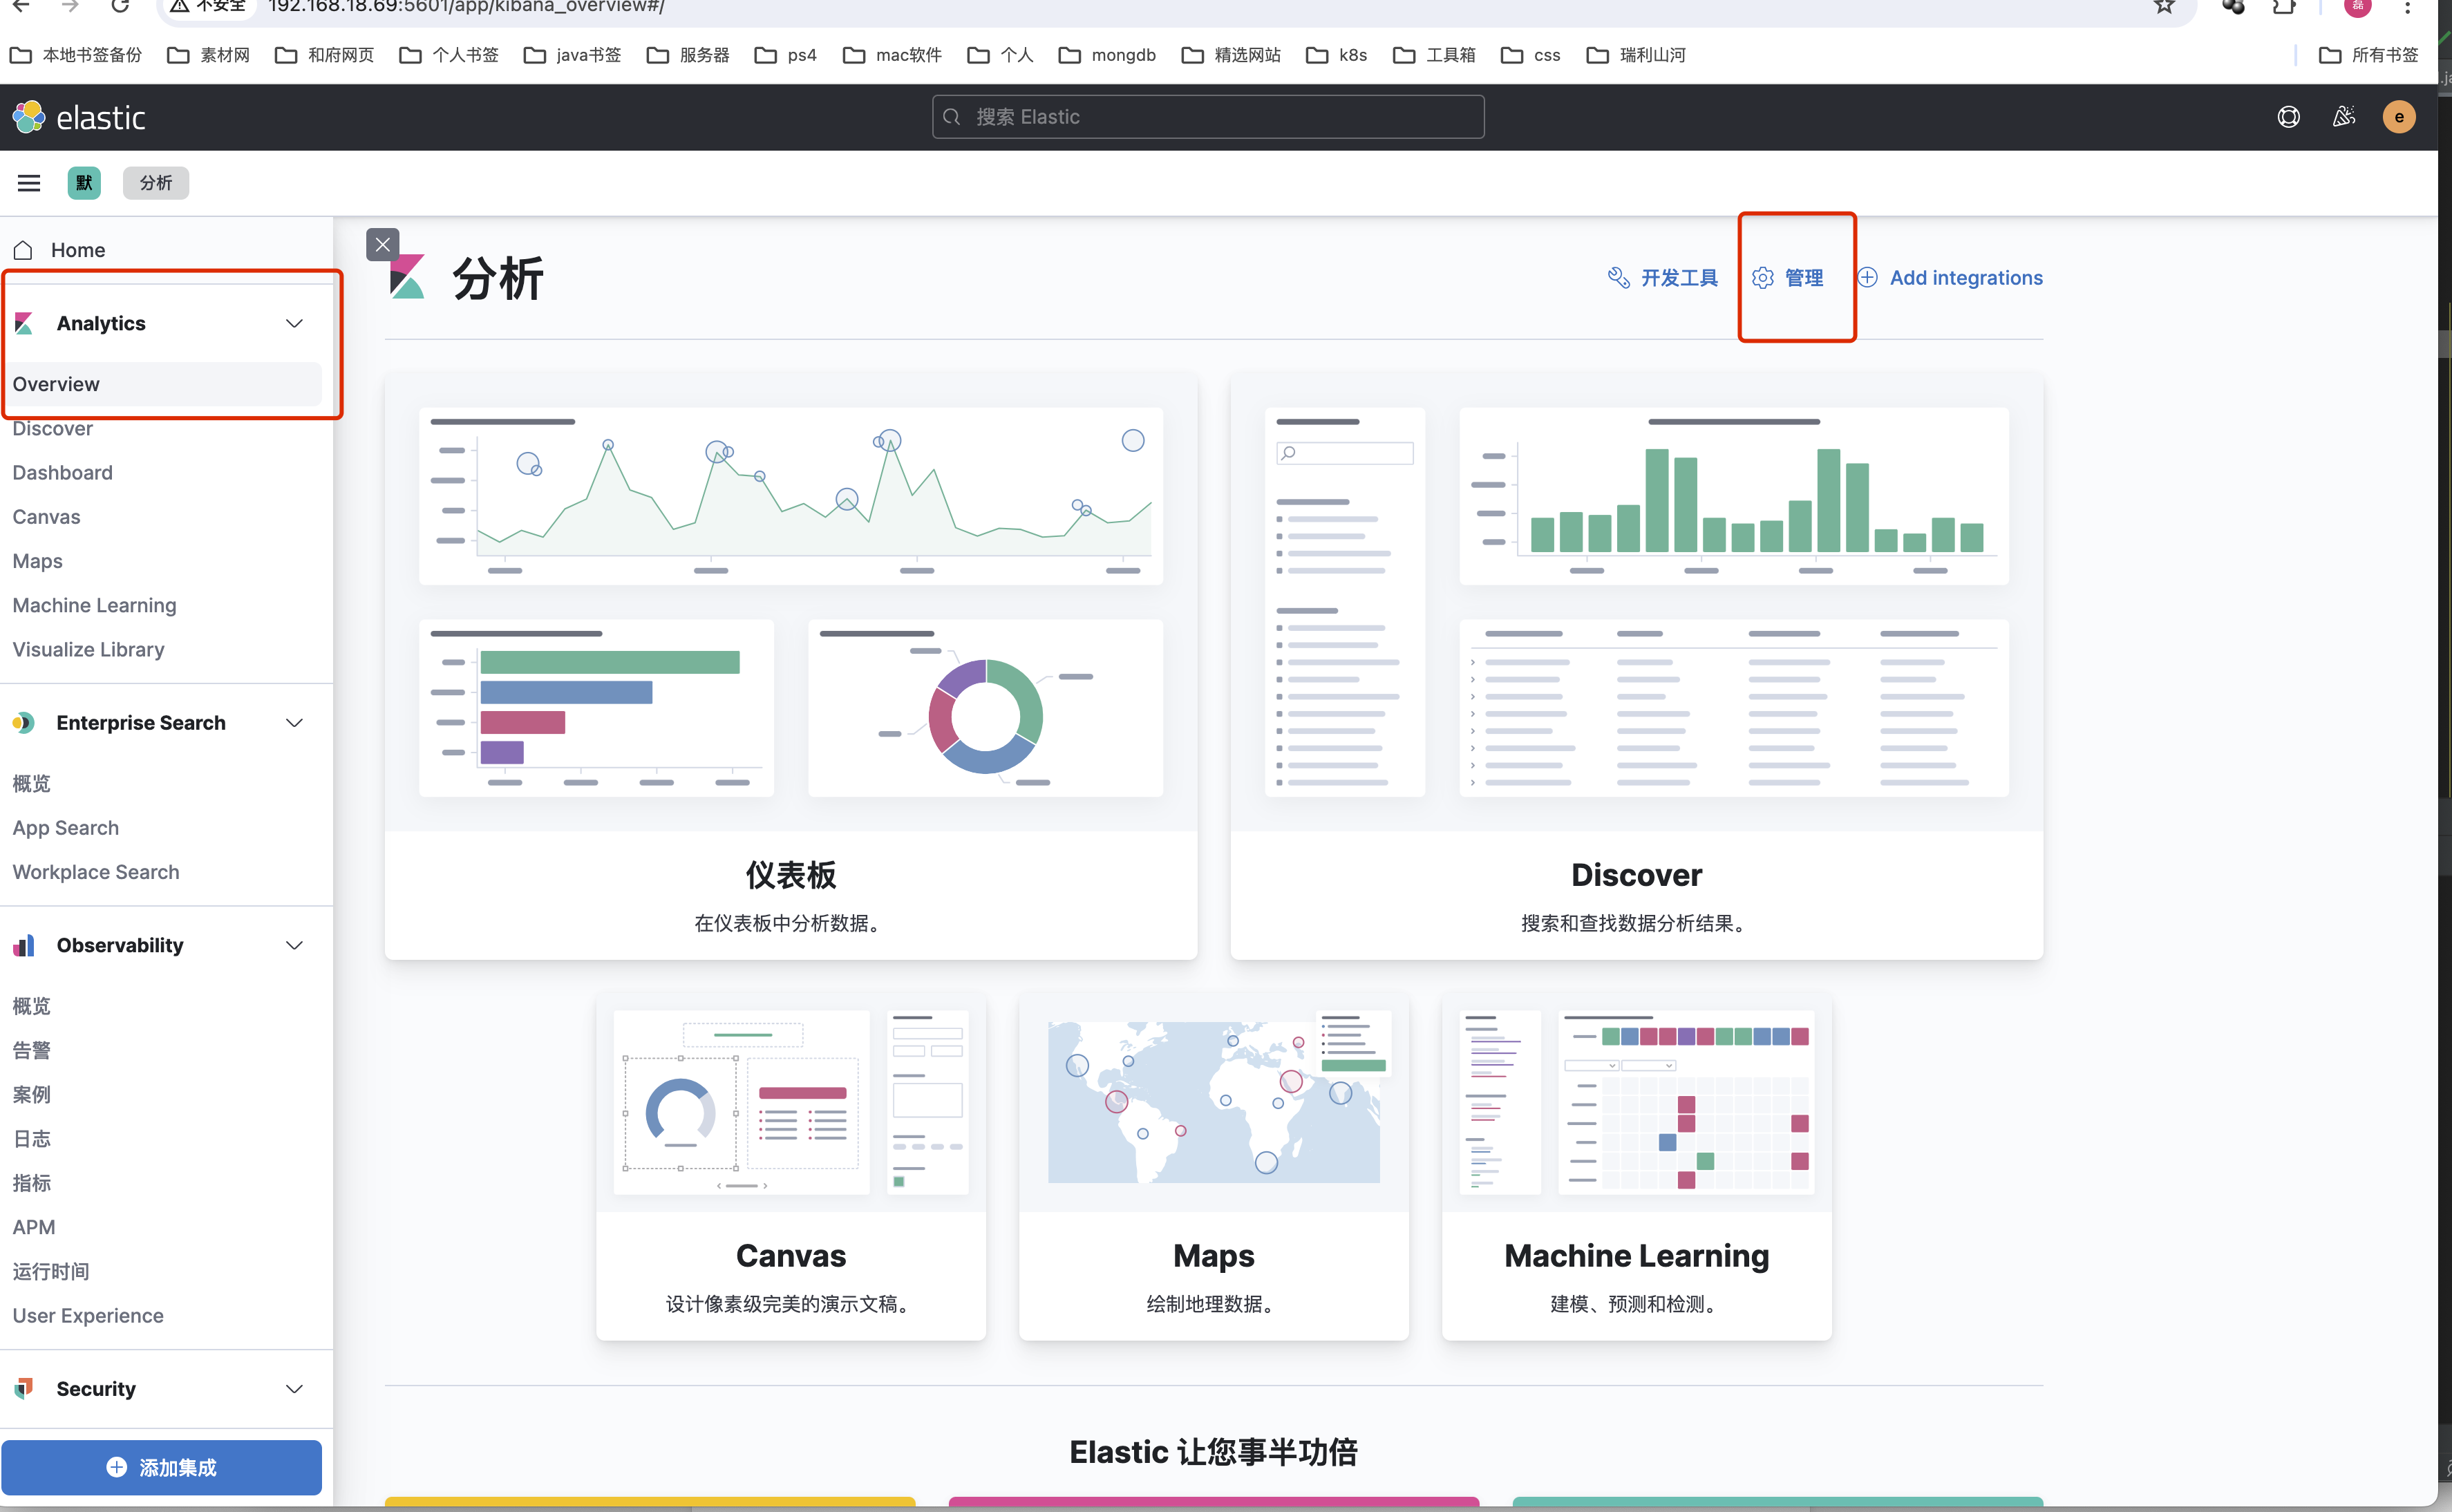Open 日志 under Observability
The height and width of the screenshot is (1512, 2452).
tap(31, 1138)
